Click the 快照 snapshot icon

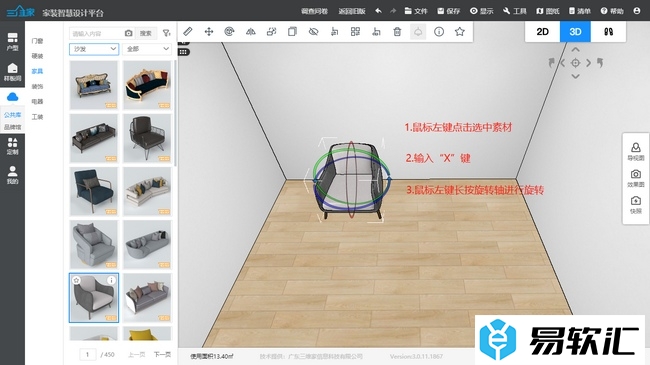click(x=636, y=205)
